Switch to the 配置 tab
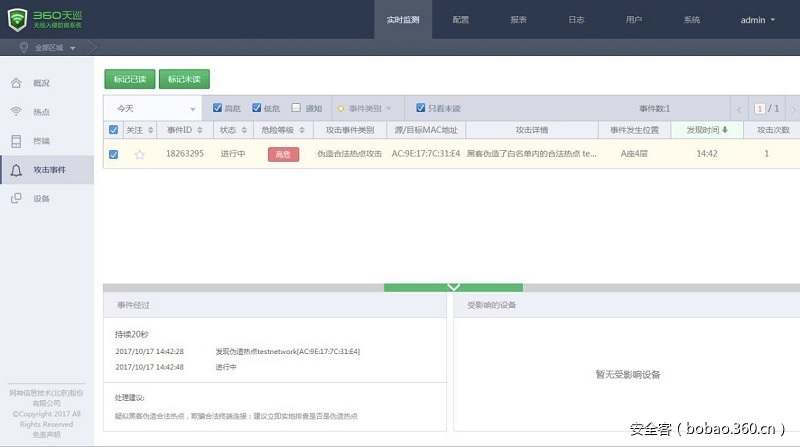Image resolution: width=800 pixels, height=447 pixels. coord(460,19)
